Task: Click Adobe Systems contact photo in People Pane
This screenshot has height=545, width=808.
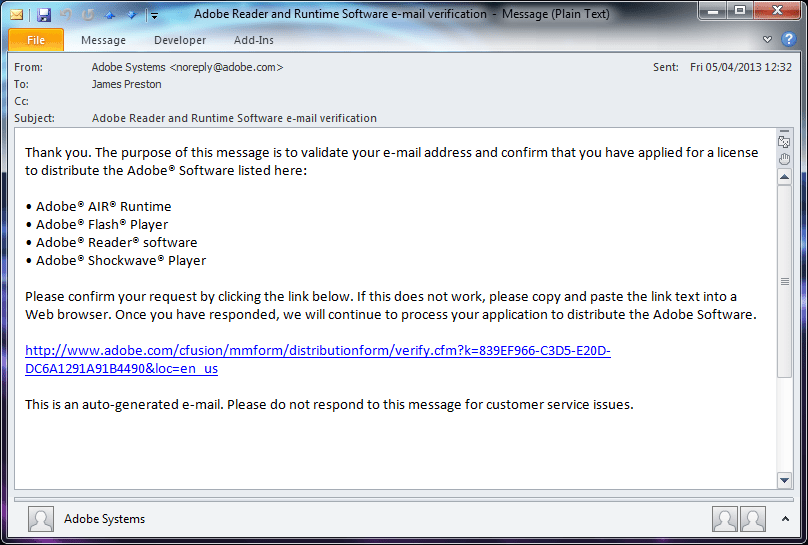Action: click(x=40, y=519)
